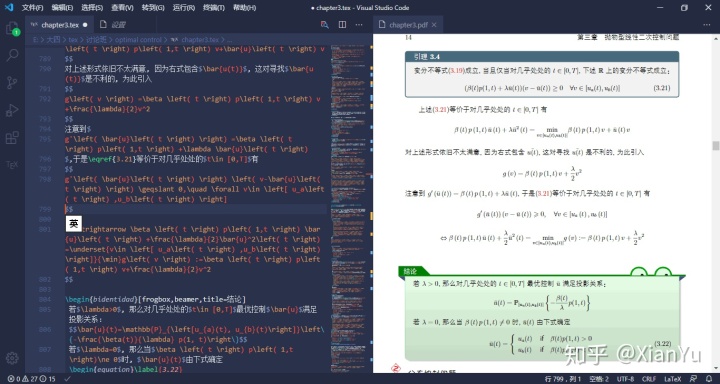
Task: Select the 'optimal control' breadcrumb
Action: [138, 40]
